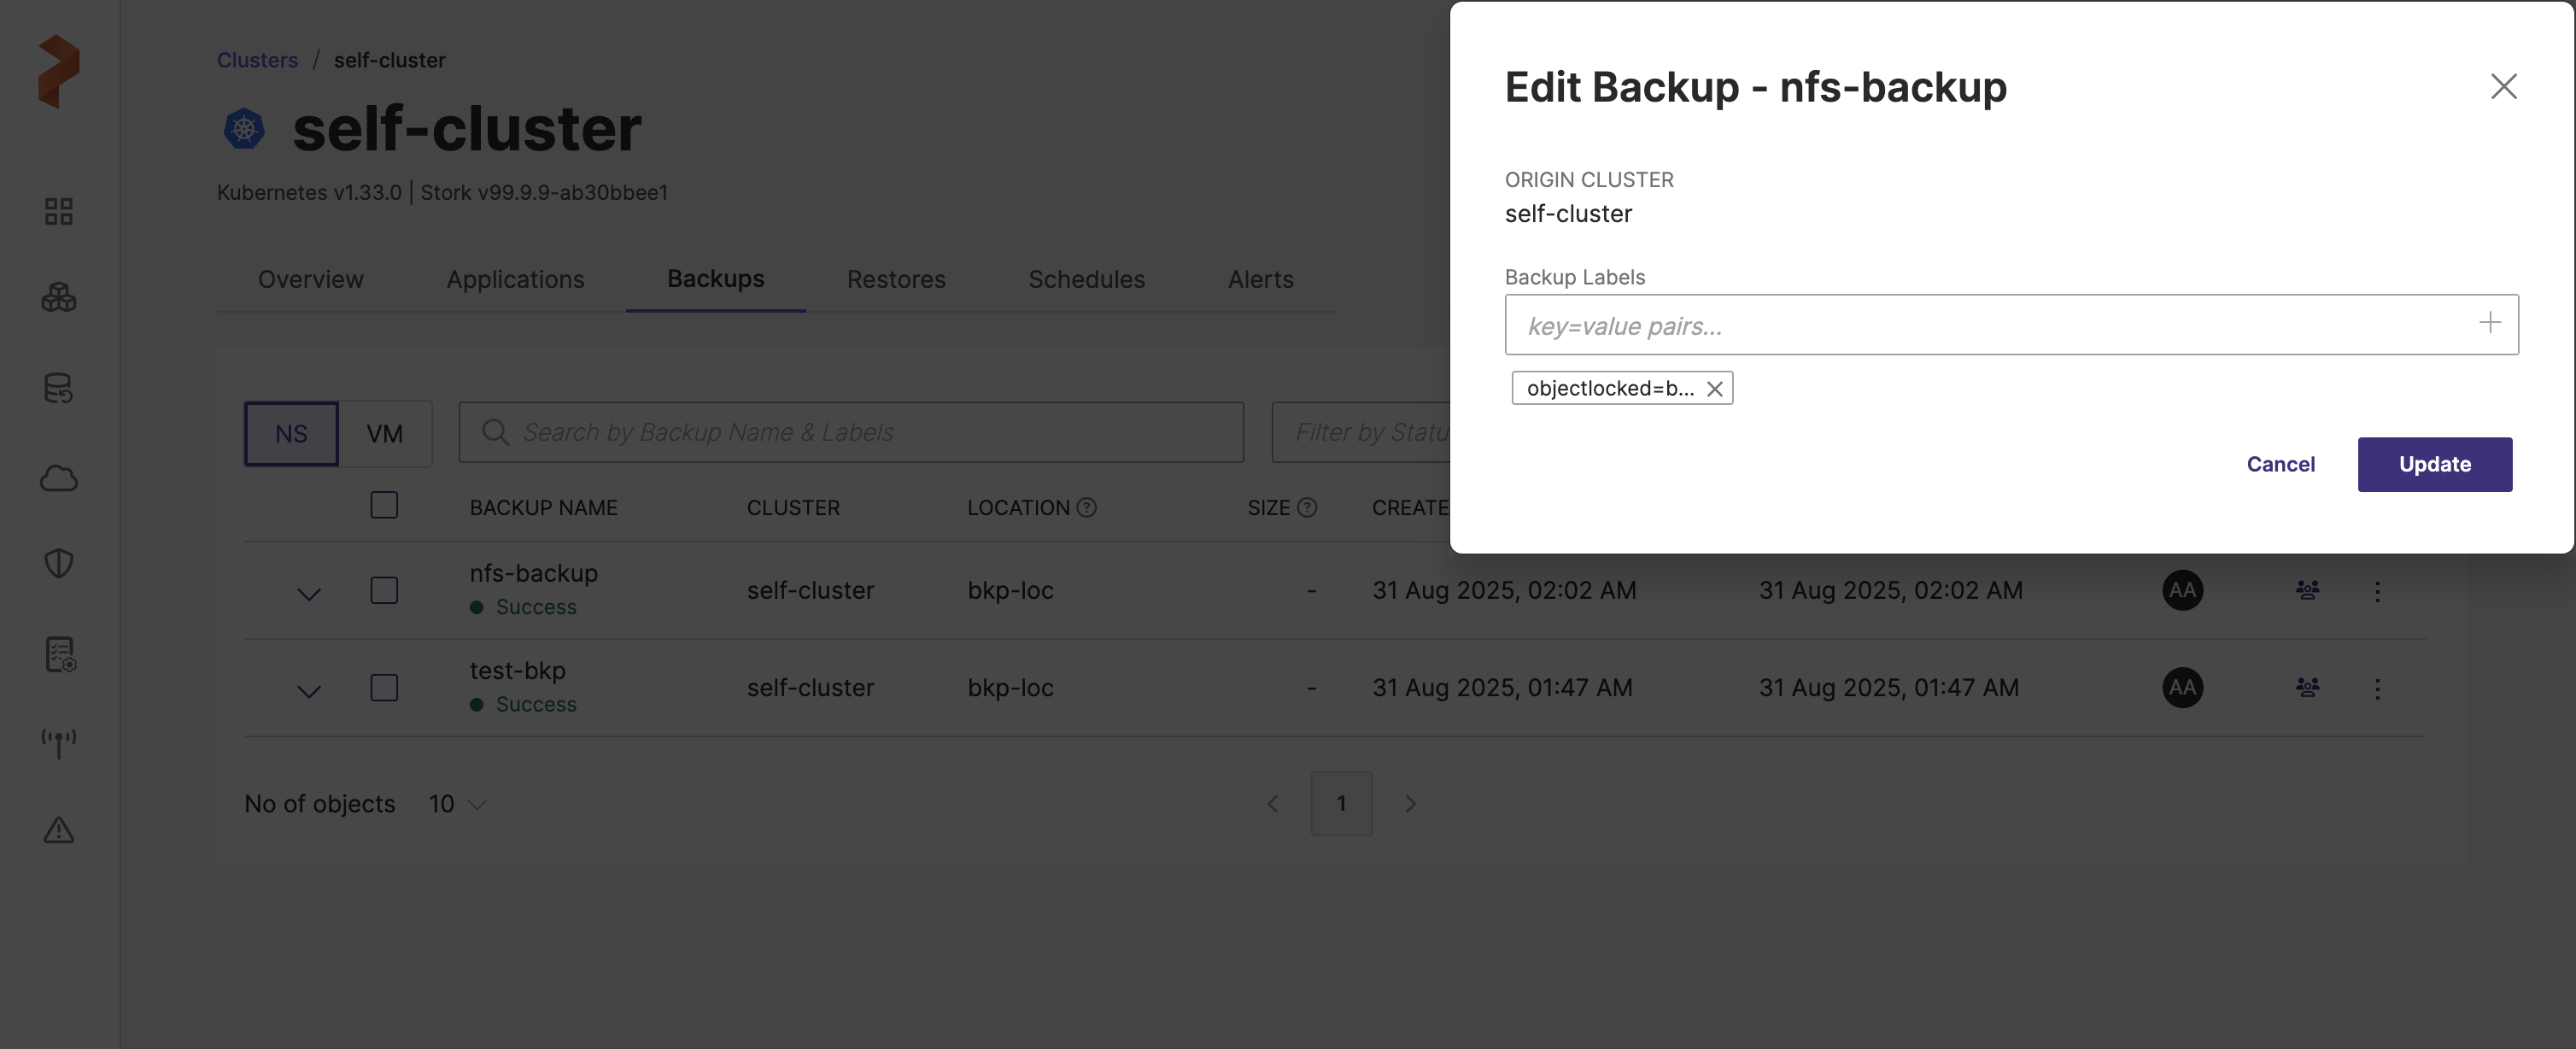Image resolution: width=2576 pixels, height=1049 pixels.
Task: Toggle the select-all backups header checkbox
Action: [384, 505]
